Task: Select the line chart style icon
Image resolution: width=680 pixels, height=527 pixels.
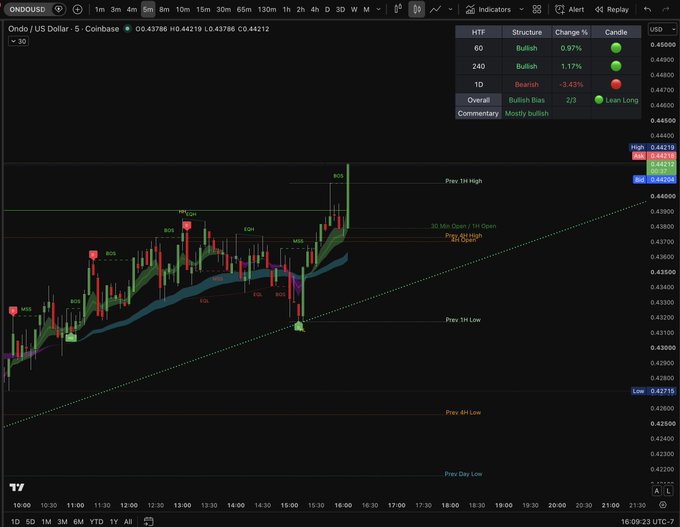Action: (x=435, y=9)
